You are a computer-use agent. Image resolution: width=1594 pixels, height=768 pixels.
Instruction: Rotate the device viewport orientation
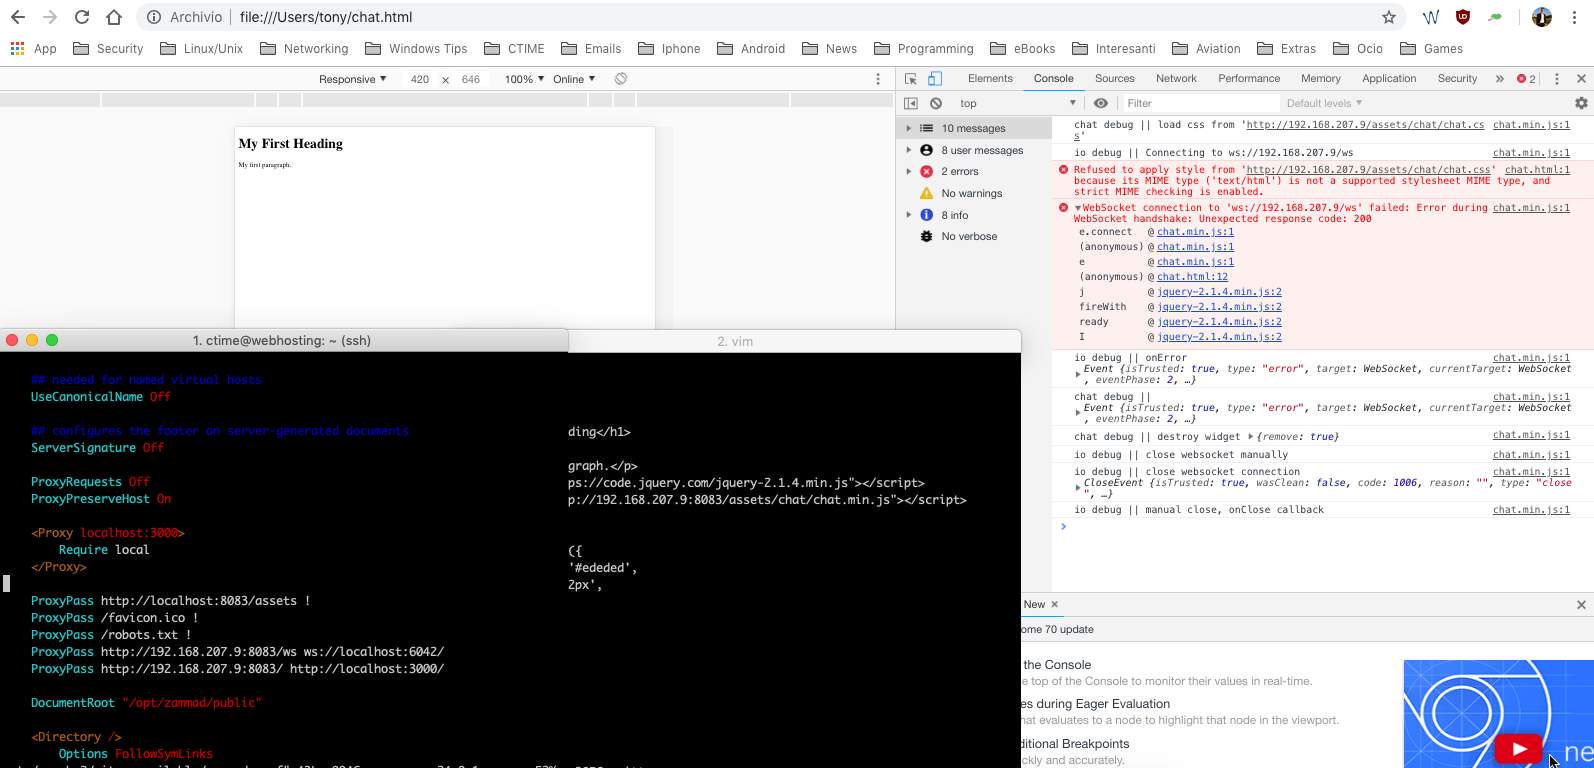click(x=621, y=79)
